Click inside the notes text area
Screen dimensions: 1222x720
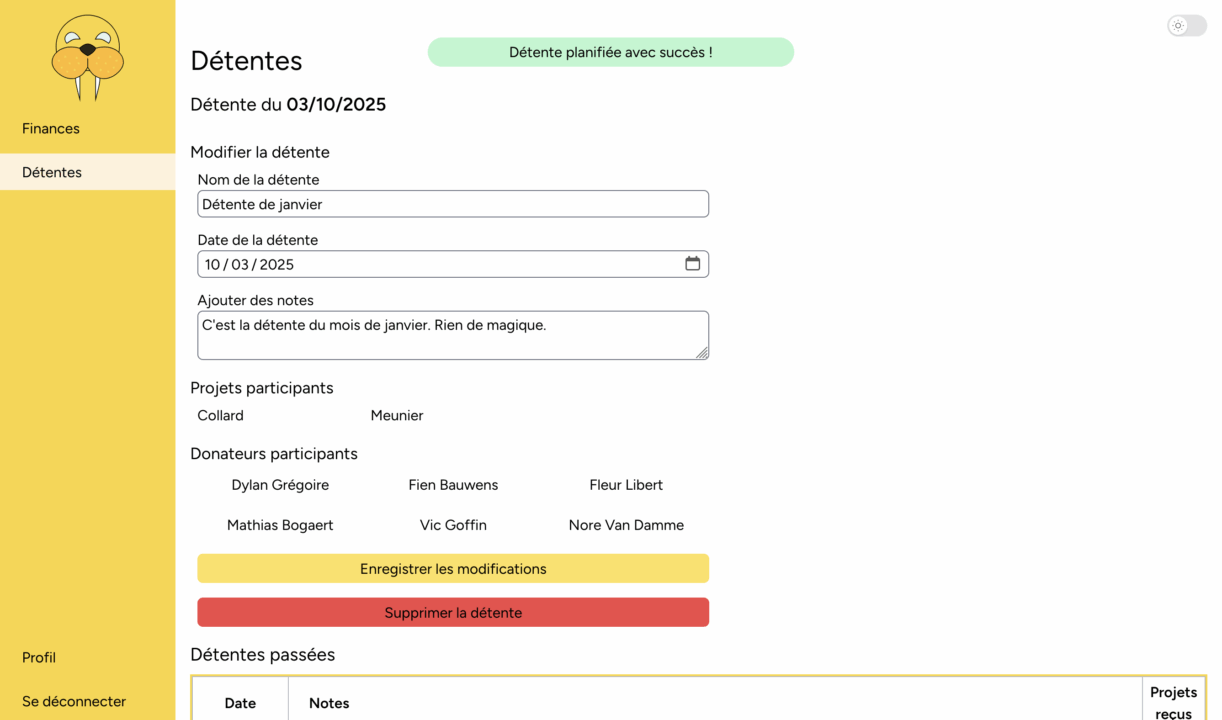(452, 335)
